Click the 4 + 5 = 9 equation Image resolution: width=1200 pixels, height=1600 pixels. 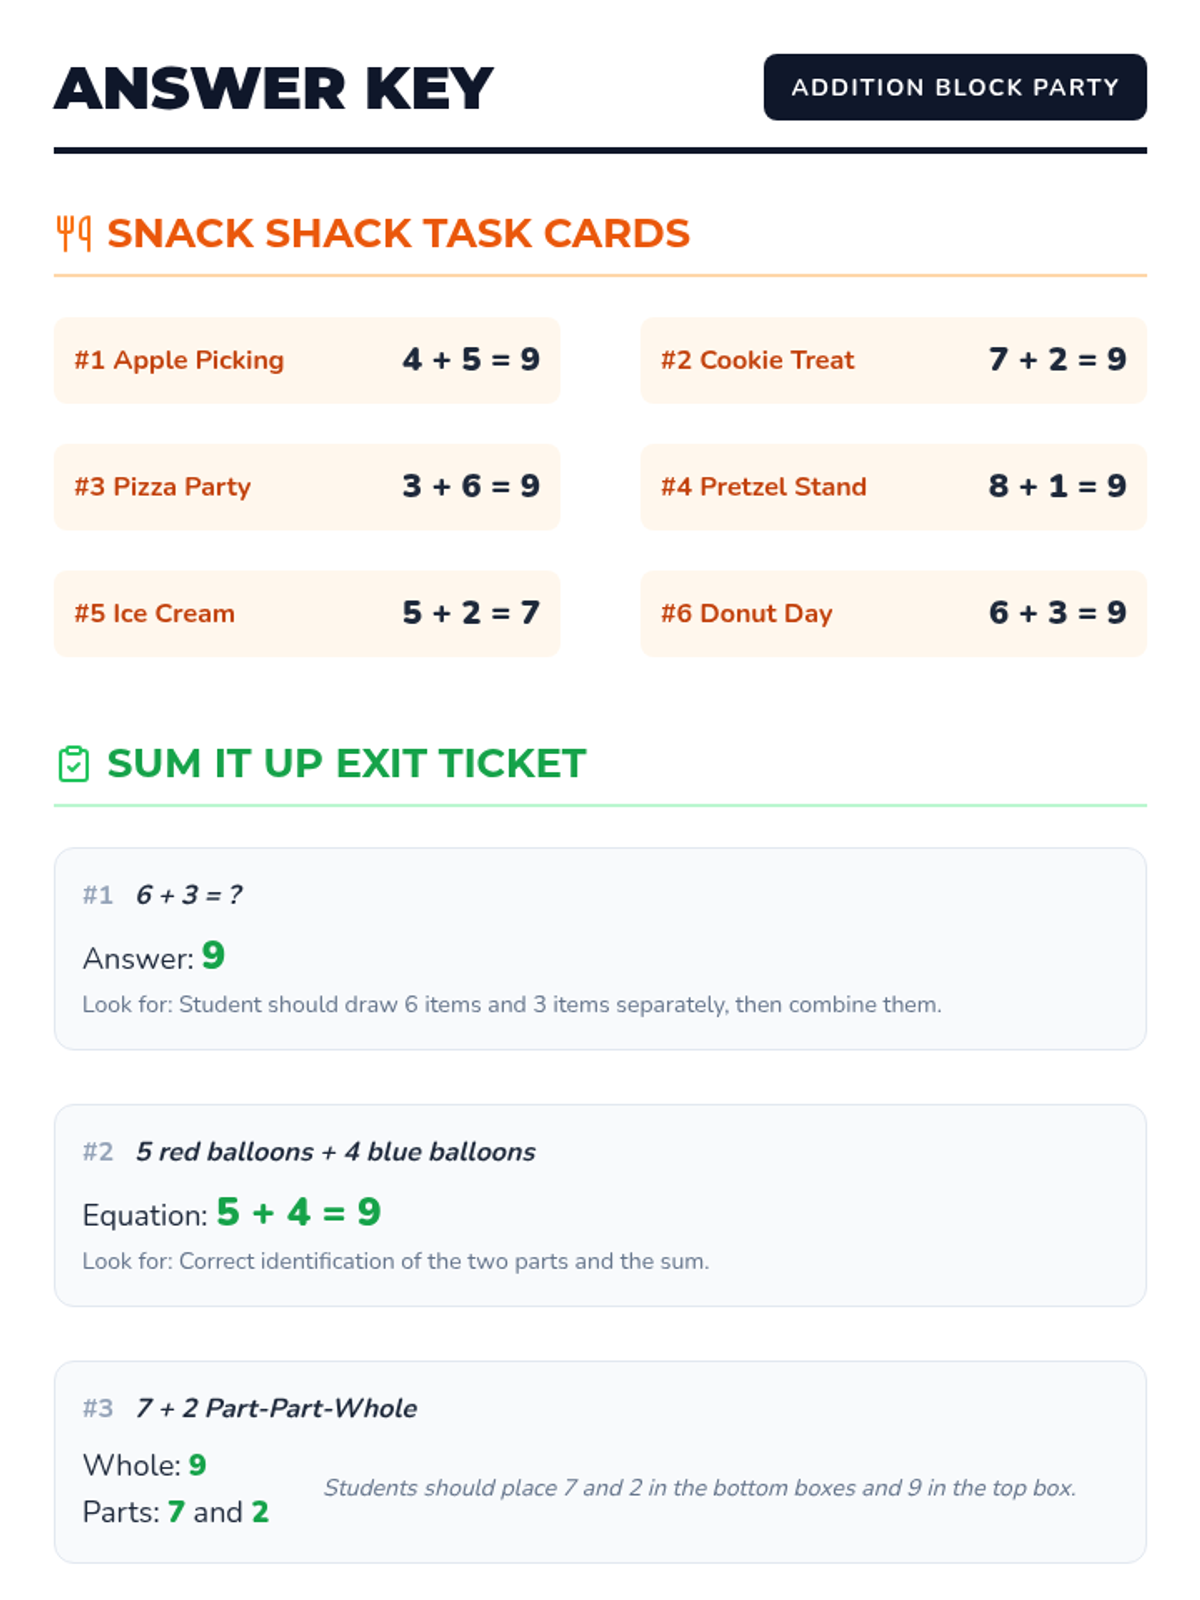[x=471, y=360]
